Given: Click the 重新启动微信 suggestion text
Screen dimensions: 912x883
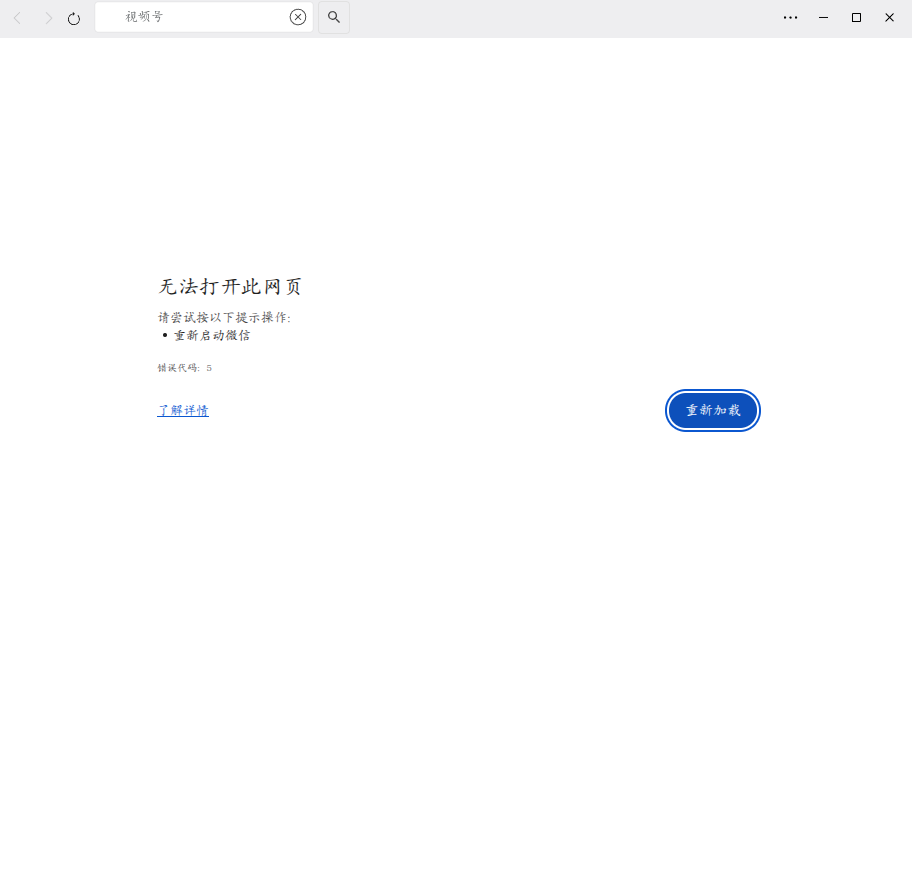Looking at the screenshot, I should [x=212, y=335].
